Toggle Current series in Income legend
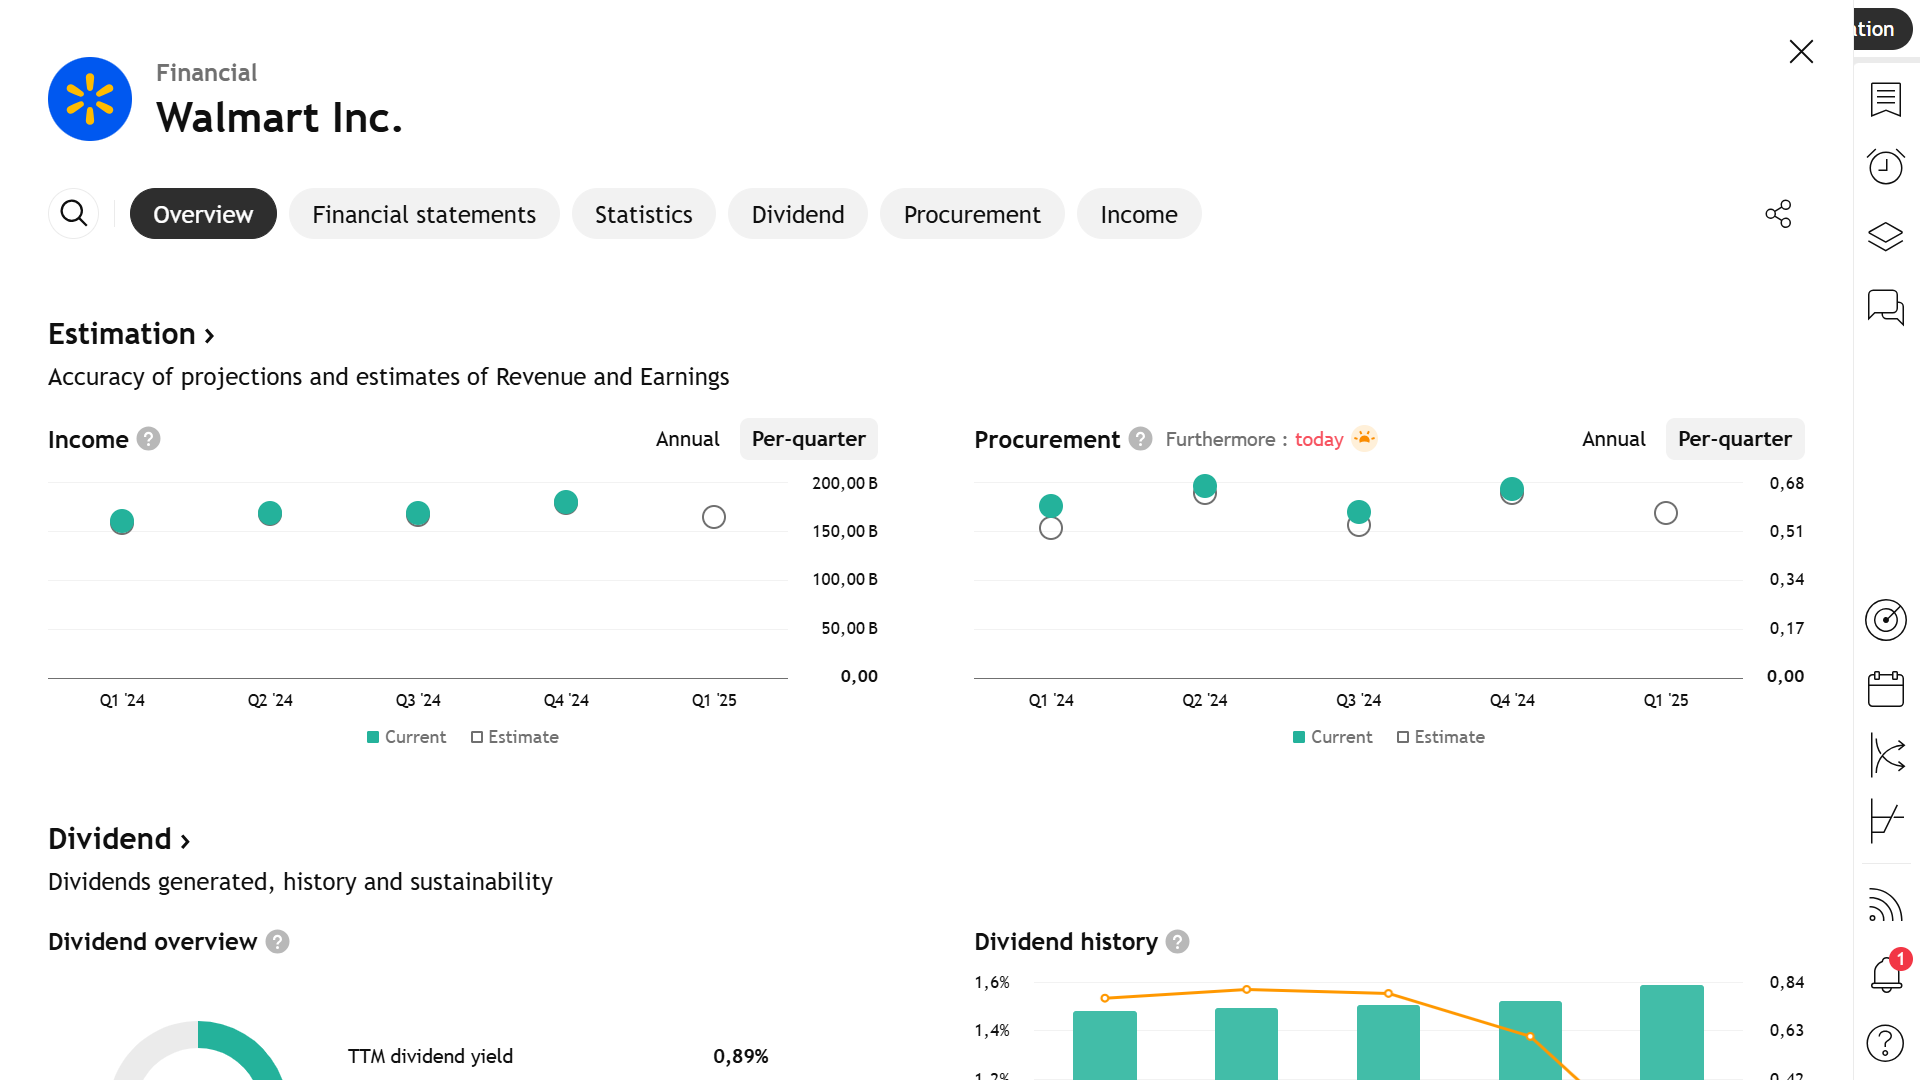This screenshot has width=1920, height=1080. (x=406, y=737)
